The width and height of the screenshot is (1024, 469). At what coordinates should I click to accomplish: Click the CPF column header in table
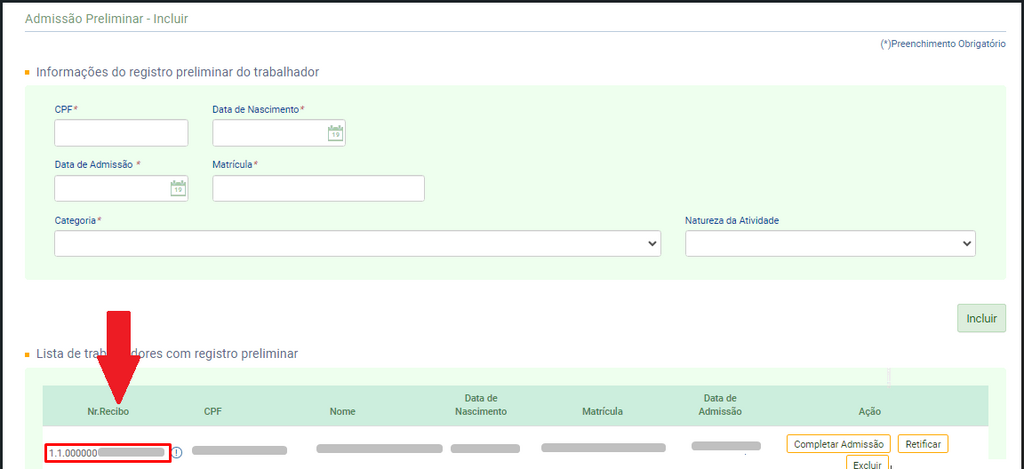click(212, 411)
